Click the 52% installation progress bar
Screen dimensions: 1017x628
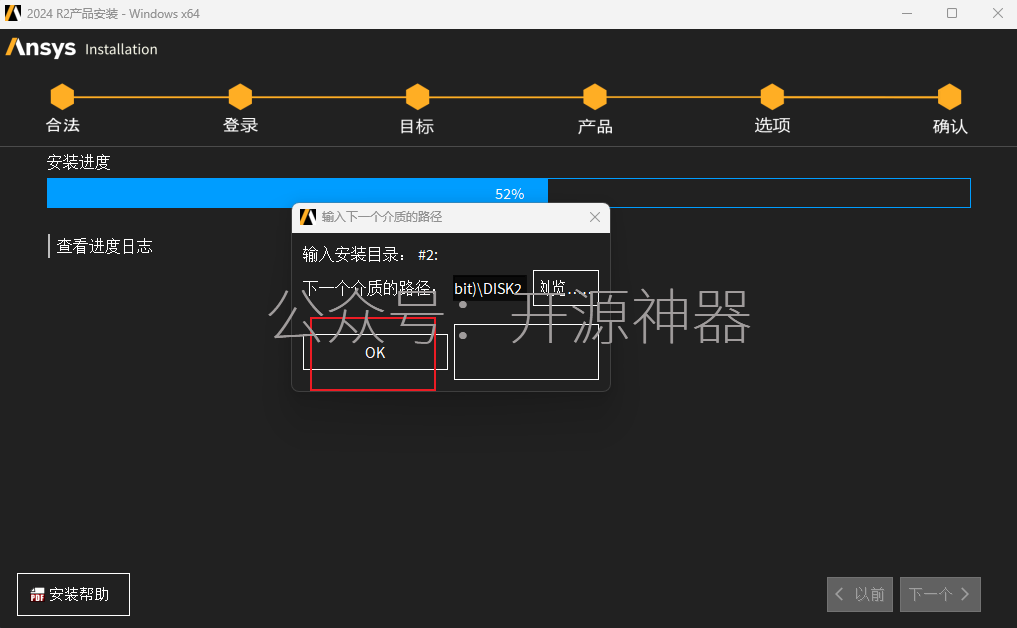tap(508, 193)
